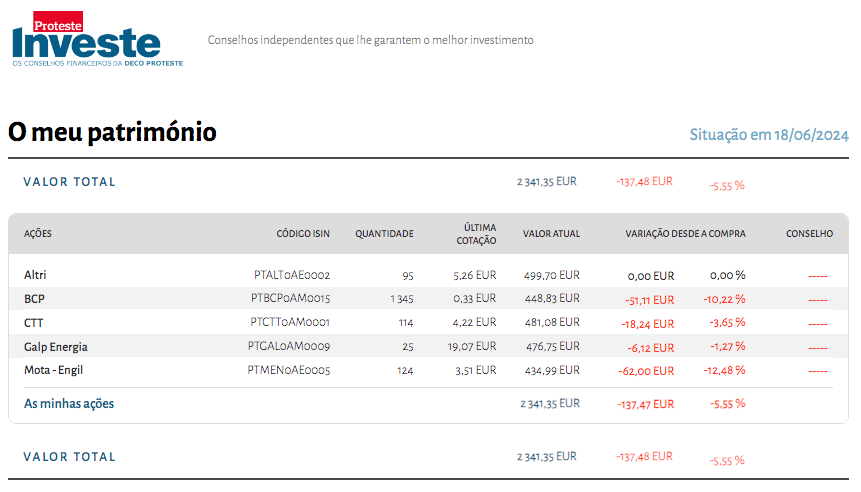Click Altri variation 0,00 EUR
861x492 pixels.
[651, 276]
